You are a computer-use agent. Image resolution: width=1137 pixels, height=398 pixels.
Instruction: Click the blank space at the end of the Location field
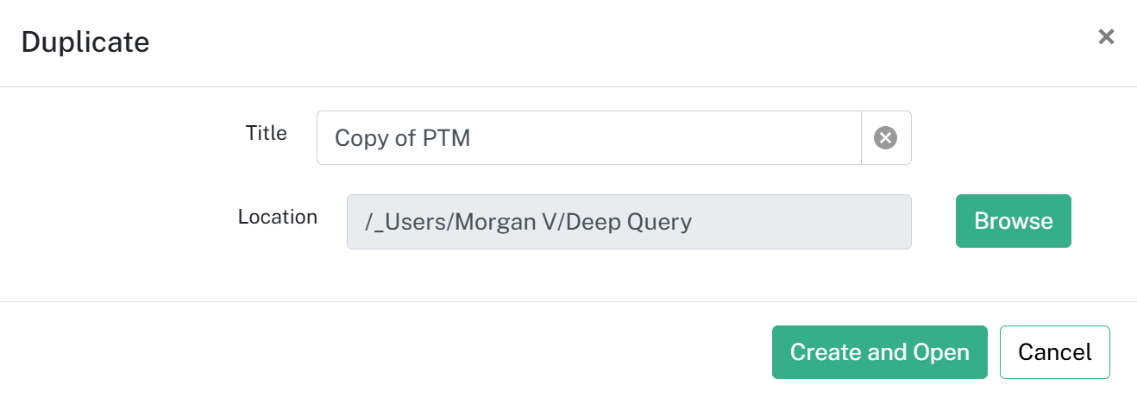coord(801,222)
